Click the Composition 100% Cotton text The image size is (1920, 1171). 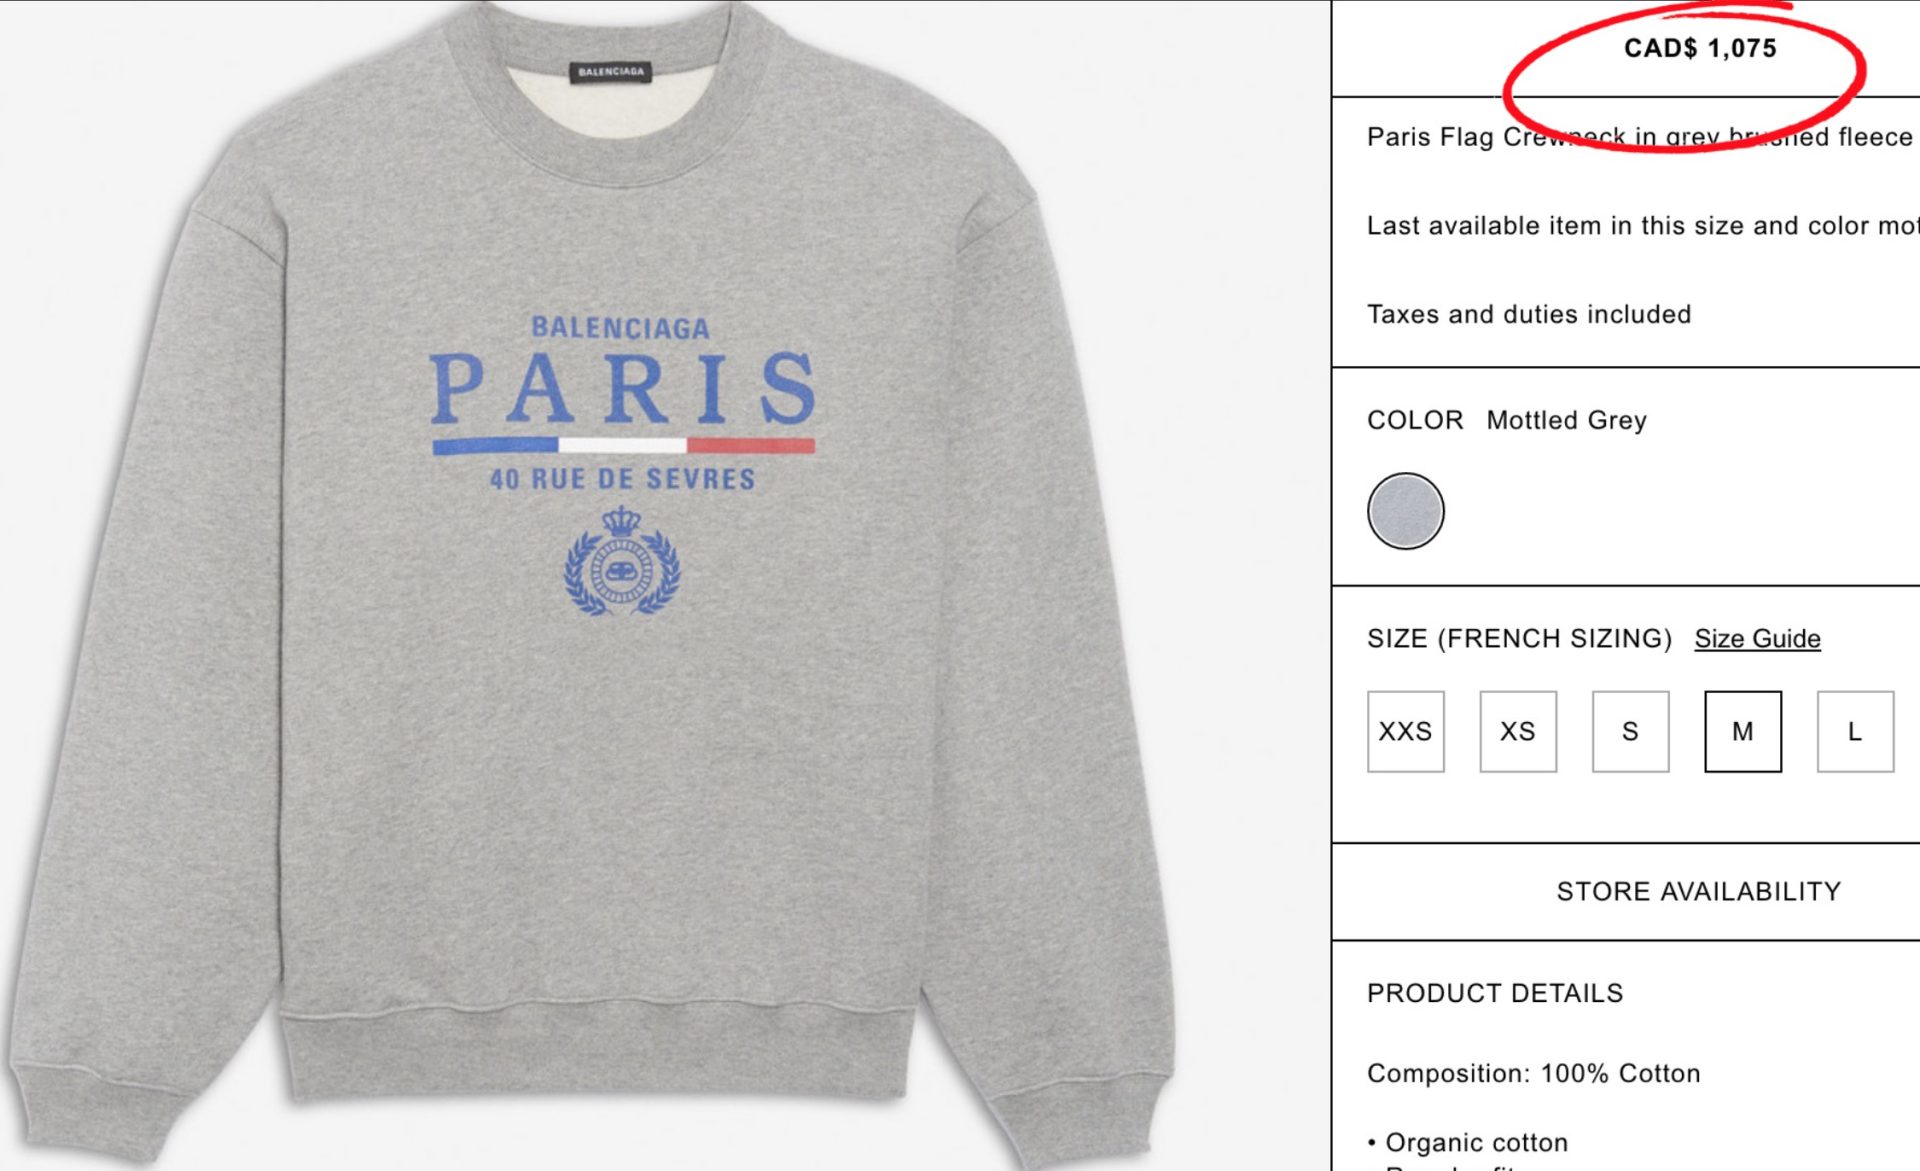[x=1534, y=1073]
